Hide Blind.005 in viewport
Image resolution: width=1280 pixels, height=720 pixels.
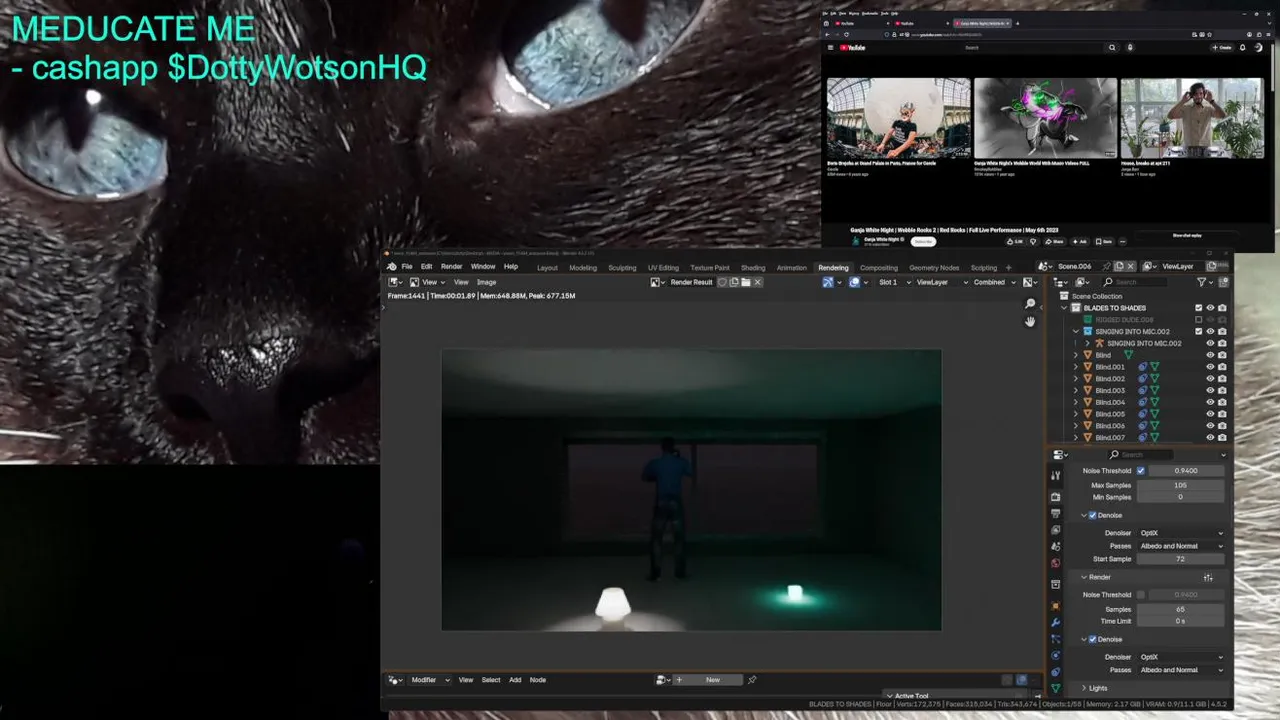[1210, 414]
